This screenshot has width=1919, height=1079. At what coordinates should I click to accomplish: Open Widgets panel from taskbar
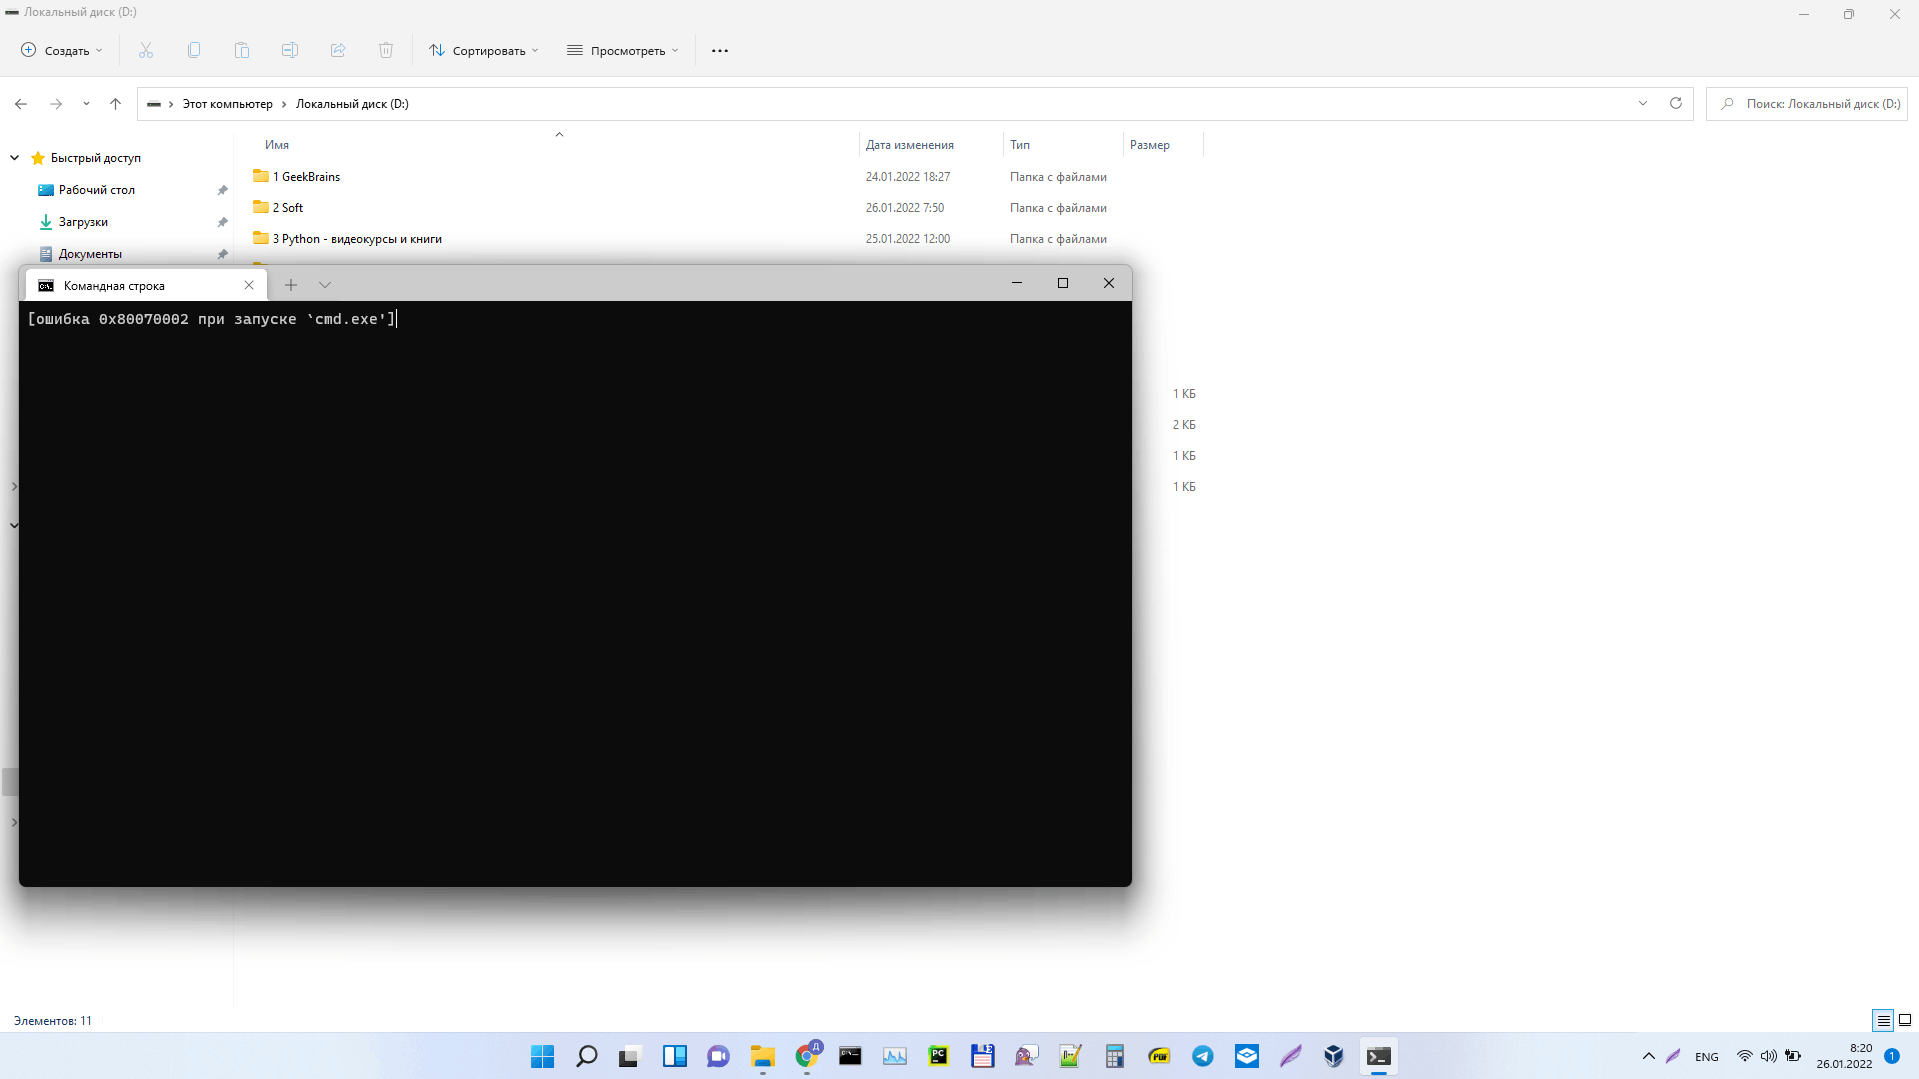click(675, 1056)
